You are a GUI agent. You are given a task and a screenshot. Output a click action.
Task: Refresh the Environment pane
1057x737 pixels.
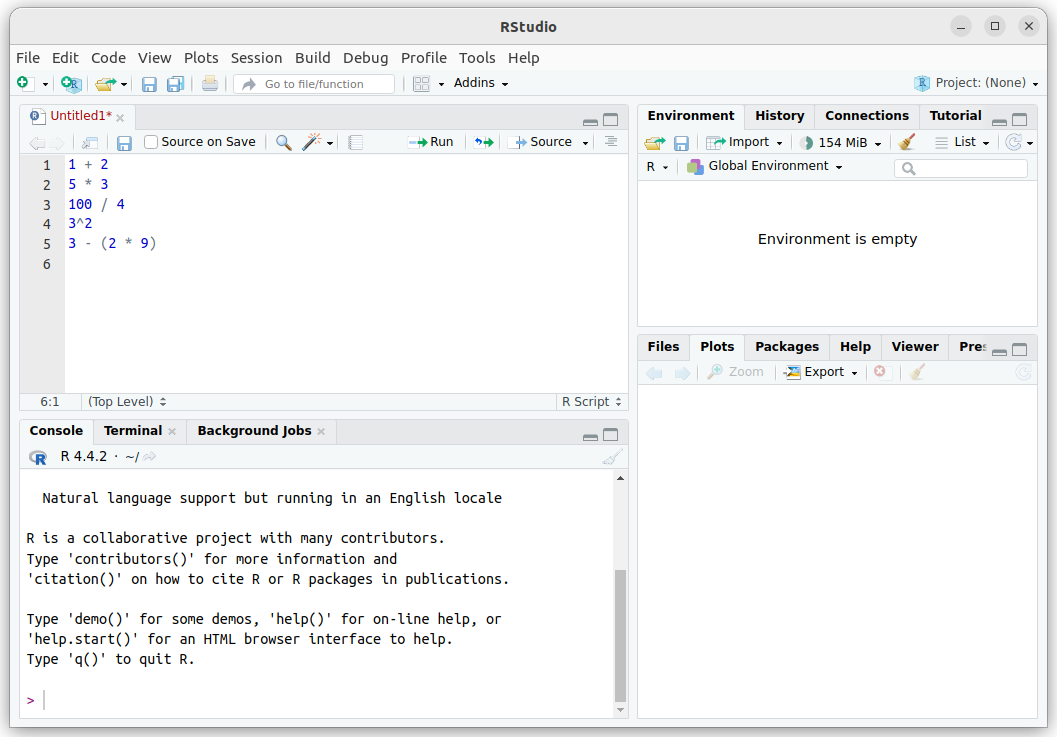pos(1013,142)
